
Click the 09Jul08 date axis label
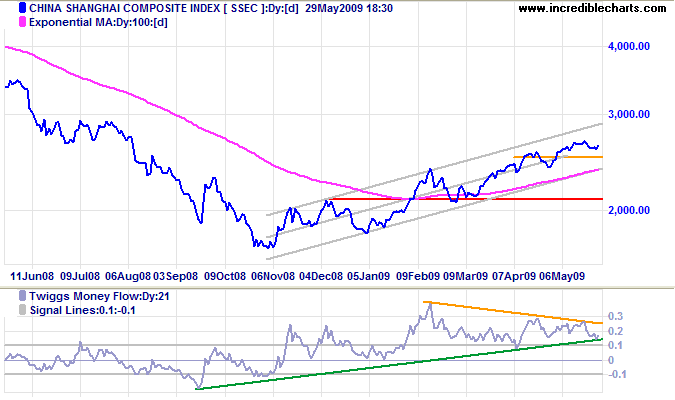click(80, 276)
